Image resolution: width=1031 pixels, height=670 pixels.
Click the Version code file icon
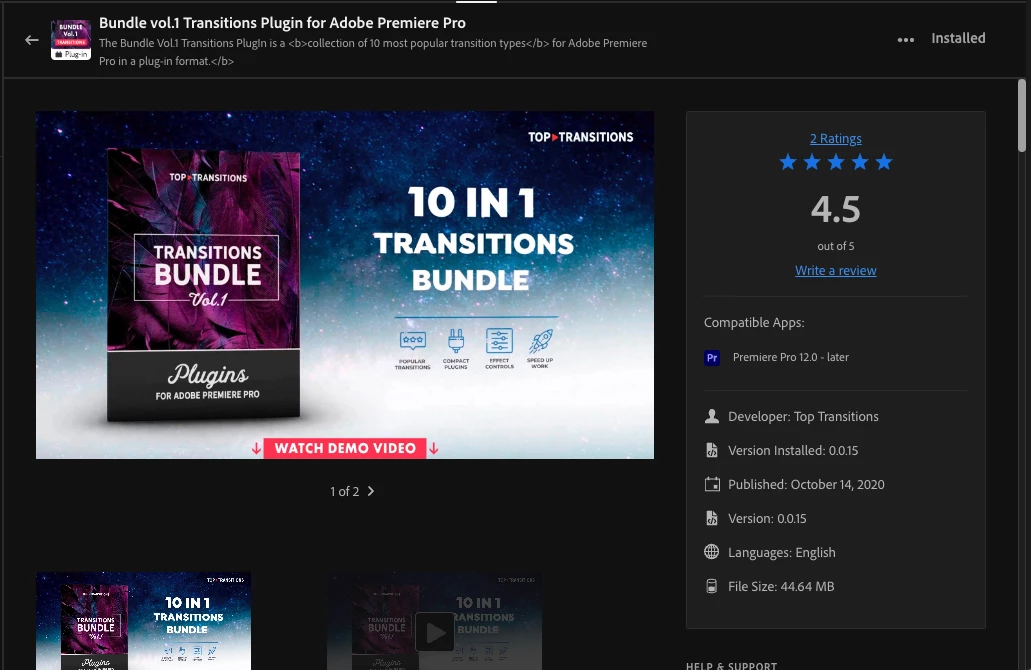[711, 518]
